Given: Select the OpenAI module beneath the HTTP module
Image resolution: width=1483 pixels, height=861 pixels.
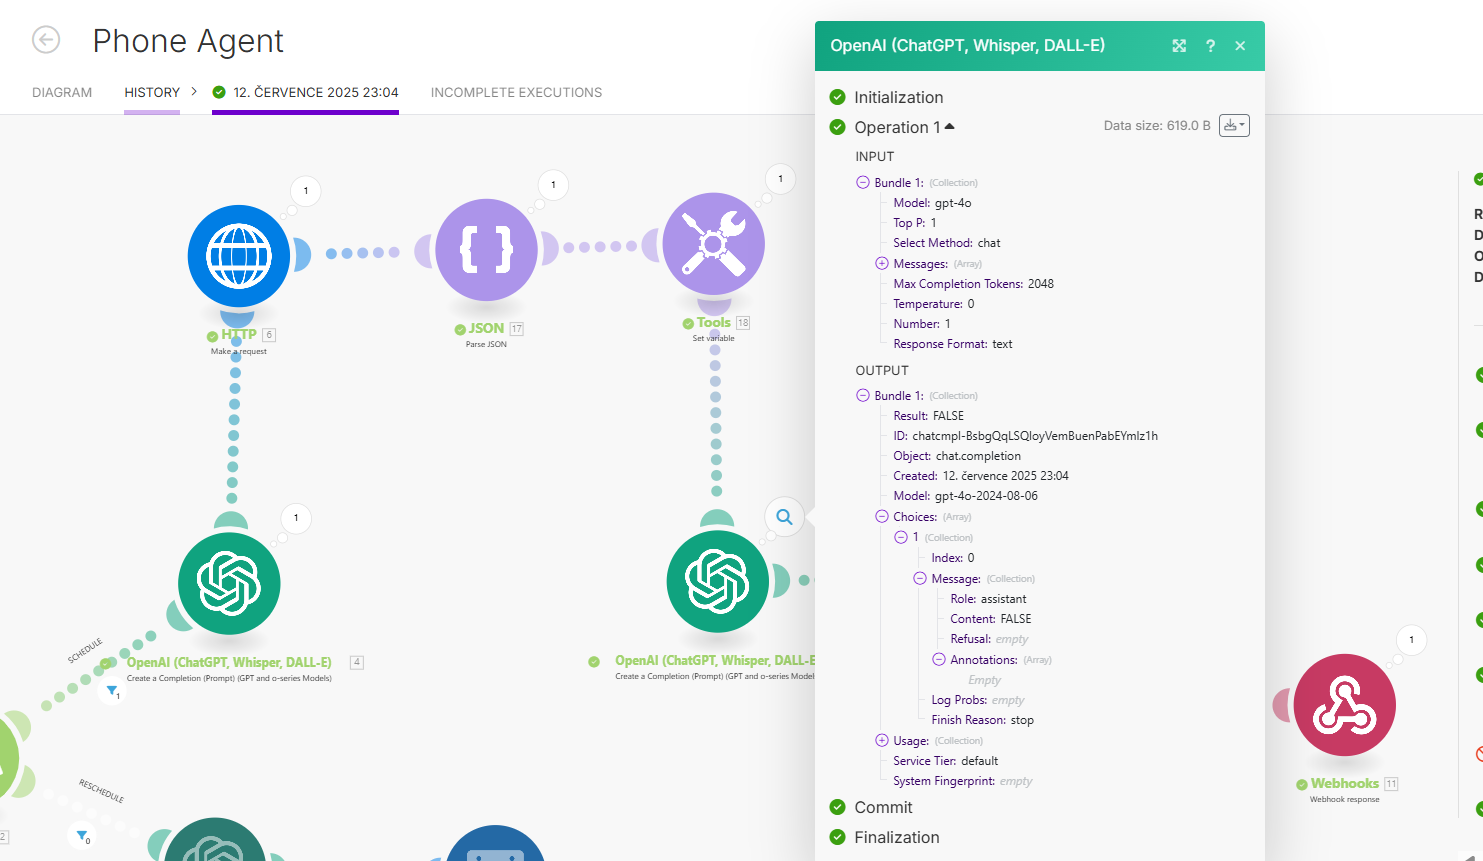Looking at the screenshot, I should (x=229, y=584).
